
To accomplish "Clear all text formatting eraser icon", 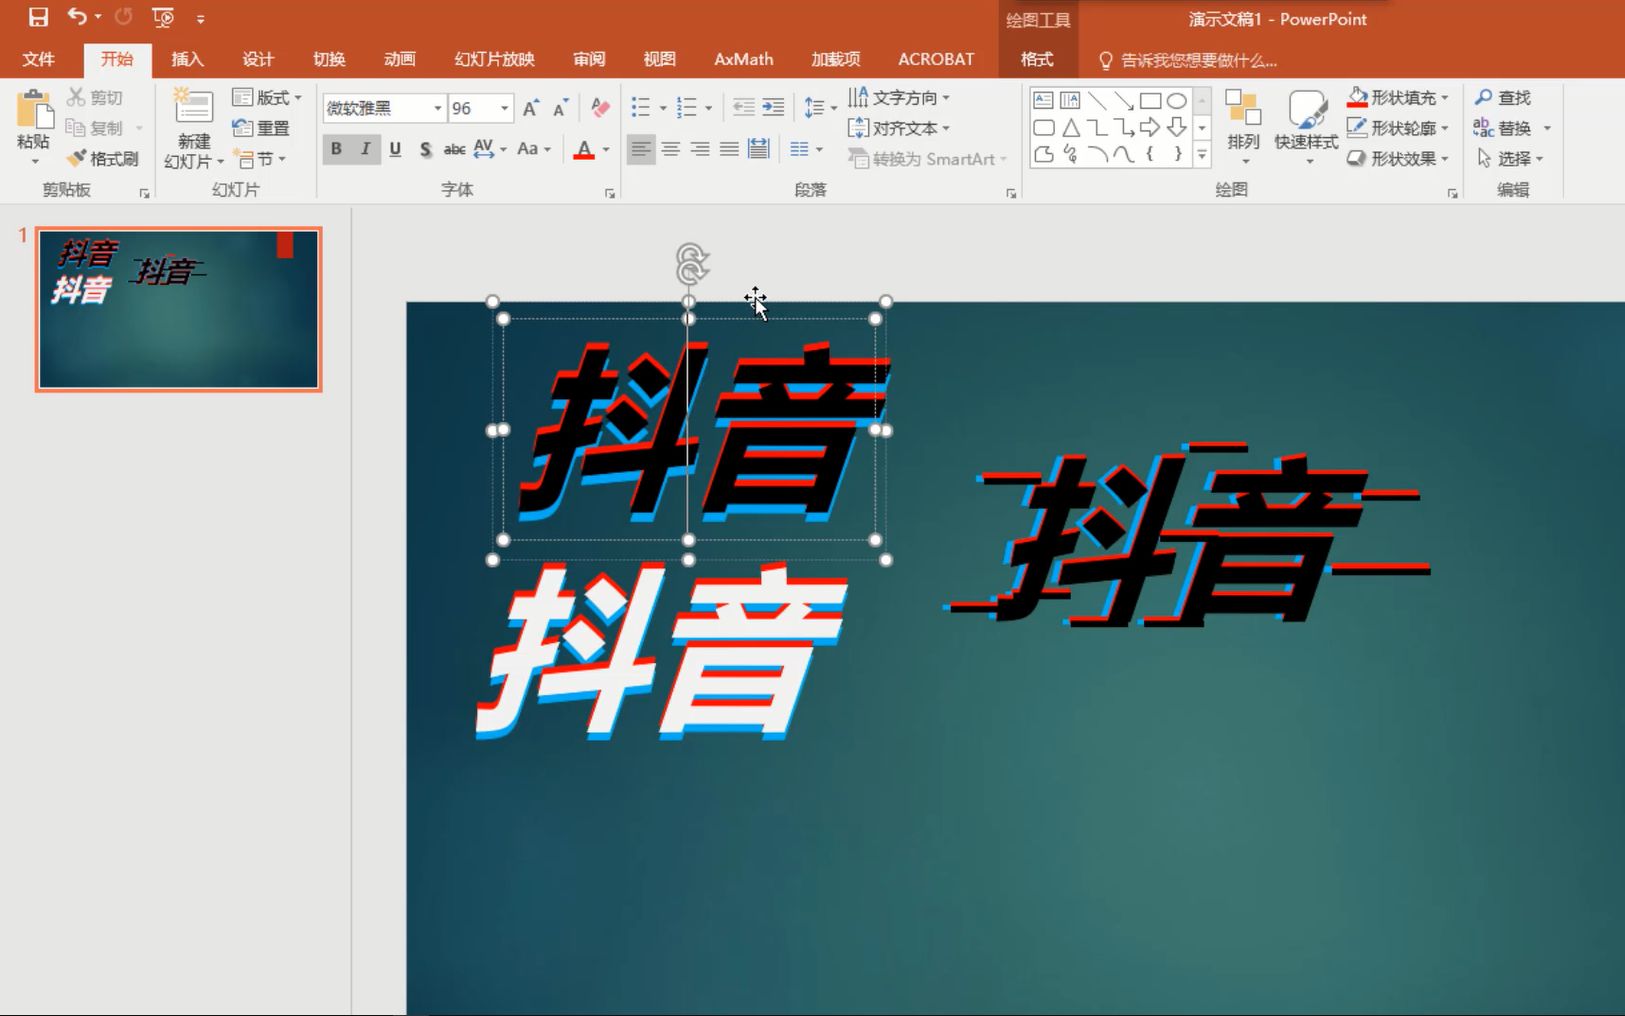I will click(600, 108).
